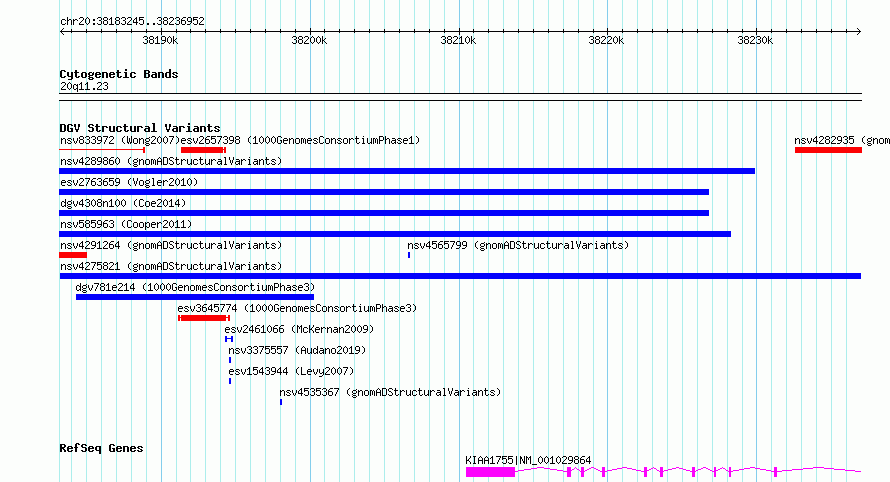Click the nsv4289860 (gnomADStructuralVariants) label
This screenshot has height=482, width=890.
(x=171, y=161)
